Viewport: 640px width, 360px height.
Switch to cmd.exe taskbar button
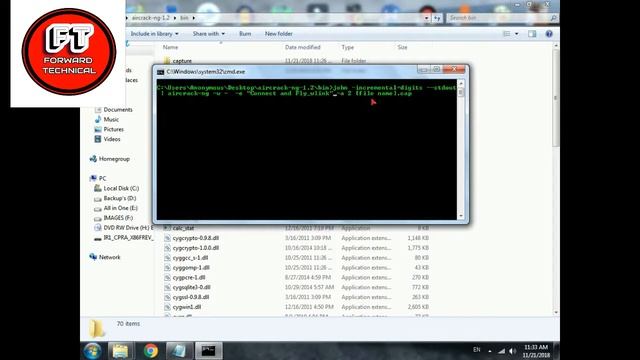pos(209,351)
